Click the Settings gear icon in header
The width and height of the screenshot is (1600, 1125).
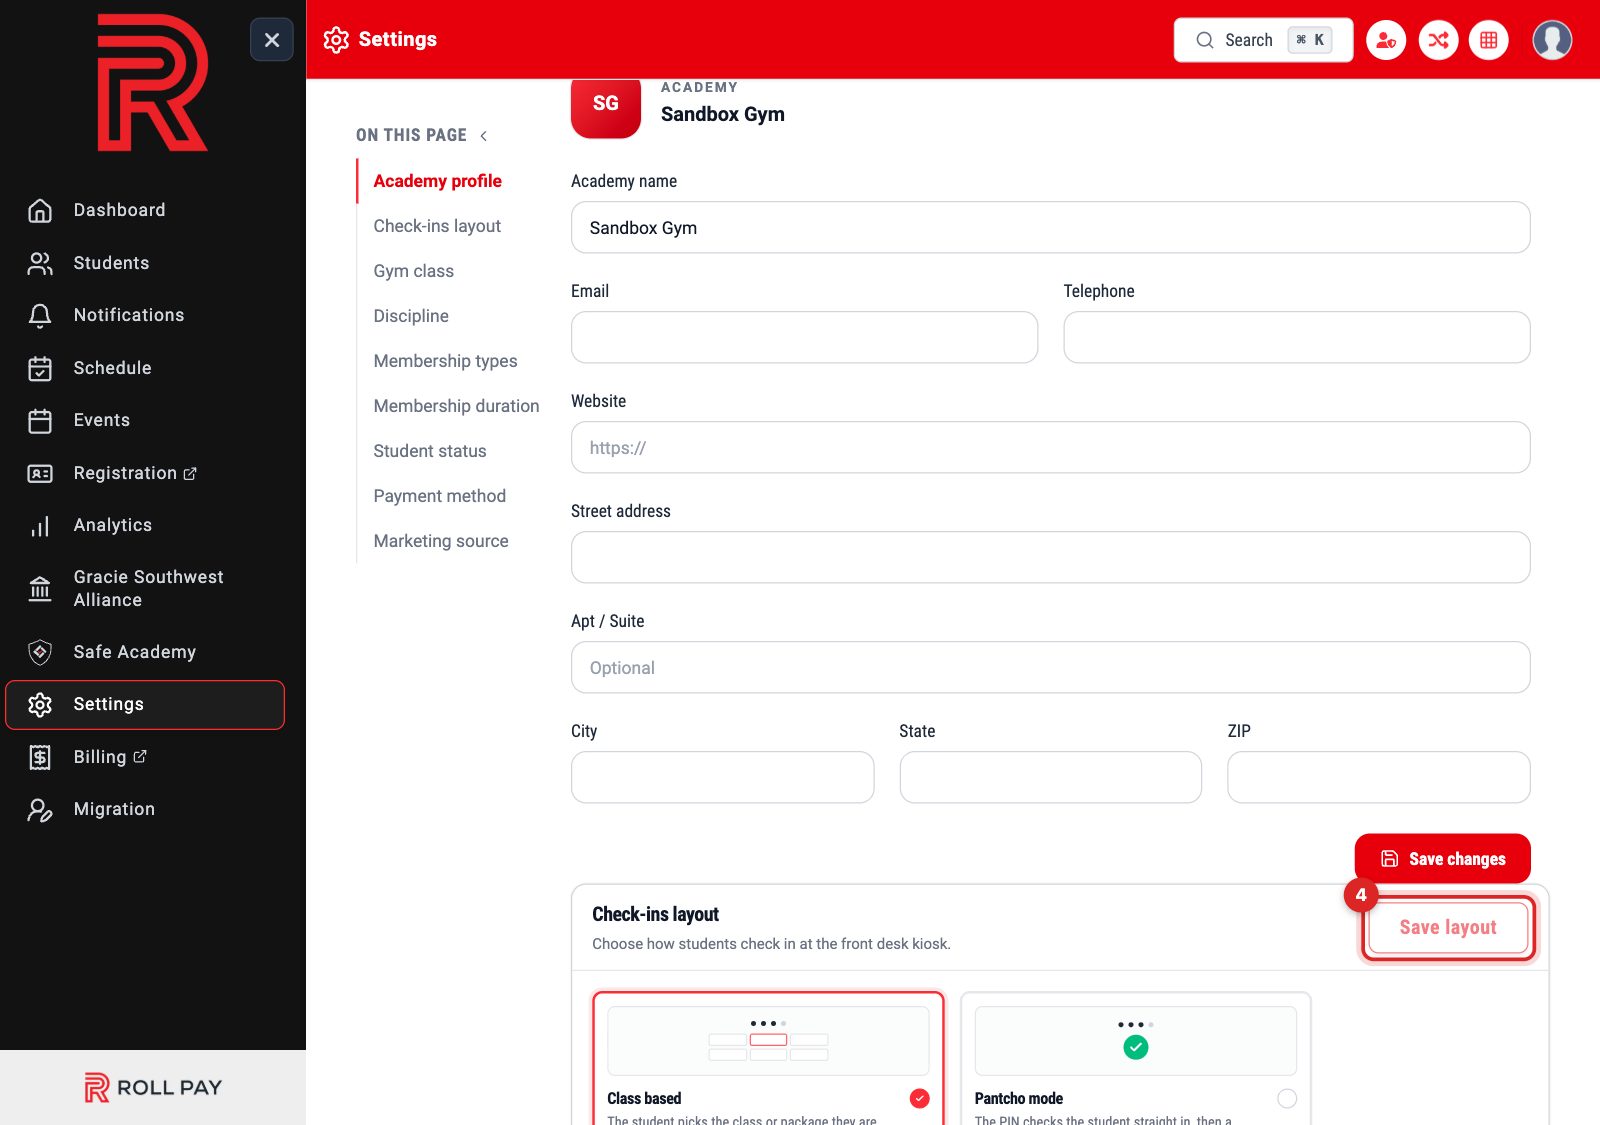336,39
